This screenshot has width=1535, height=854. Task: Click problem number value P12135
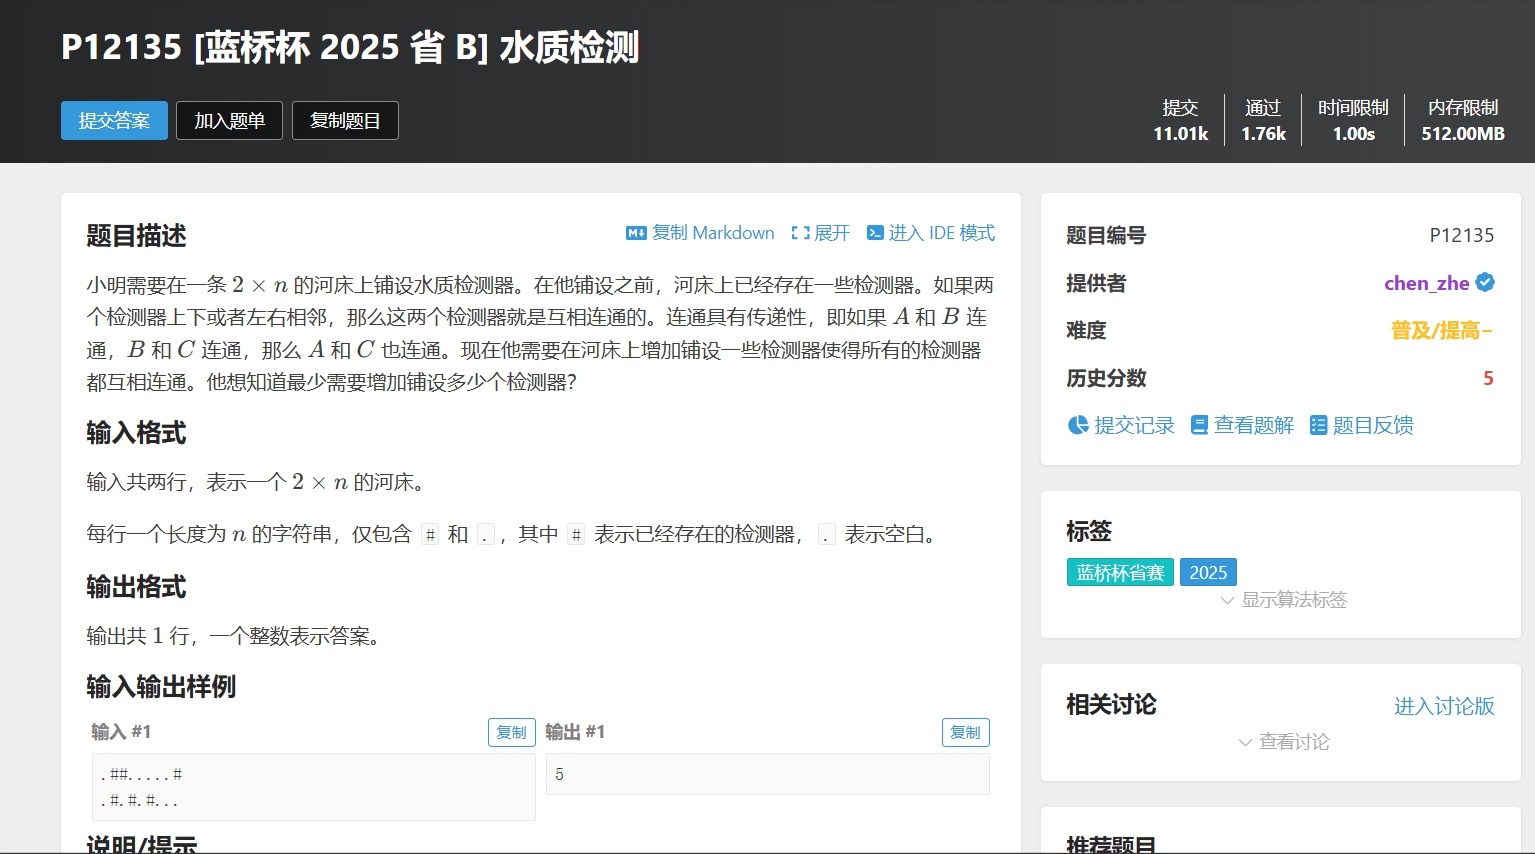1462,235
